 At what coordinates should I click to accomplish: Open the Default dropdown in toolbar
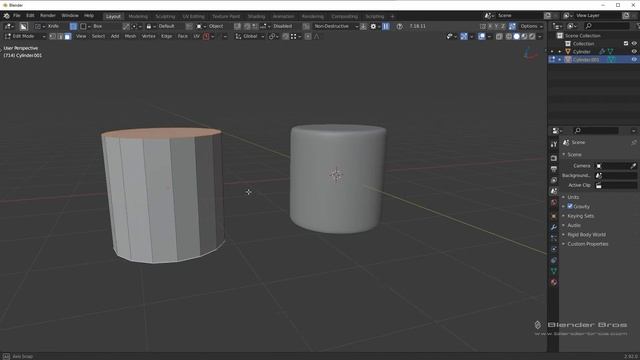coord(162,26)
